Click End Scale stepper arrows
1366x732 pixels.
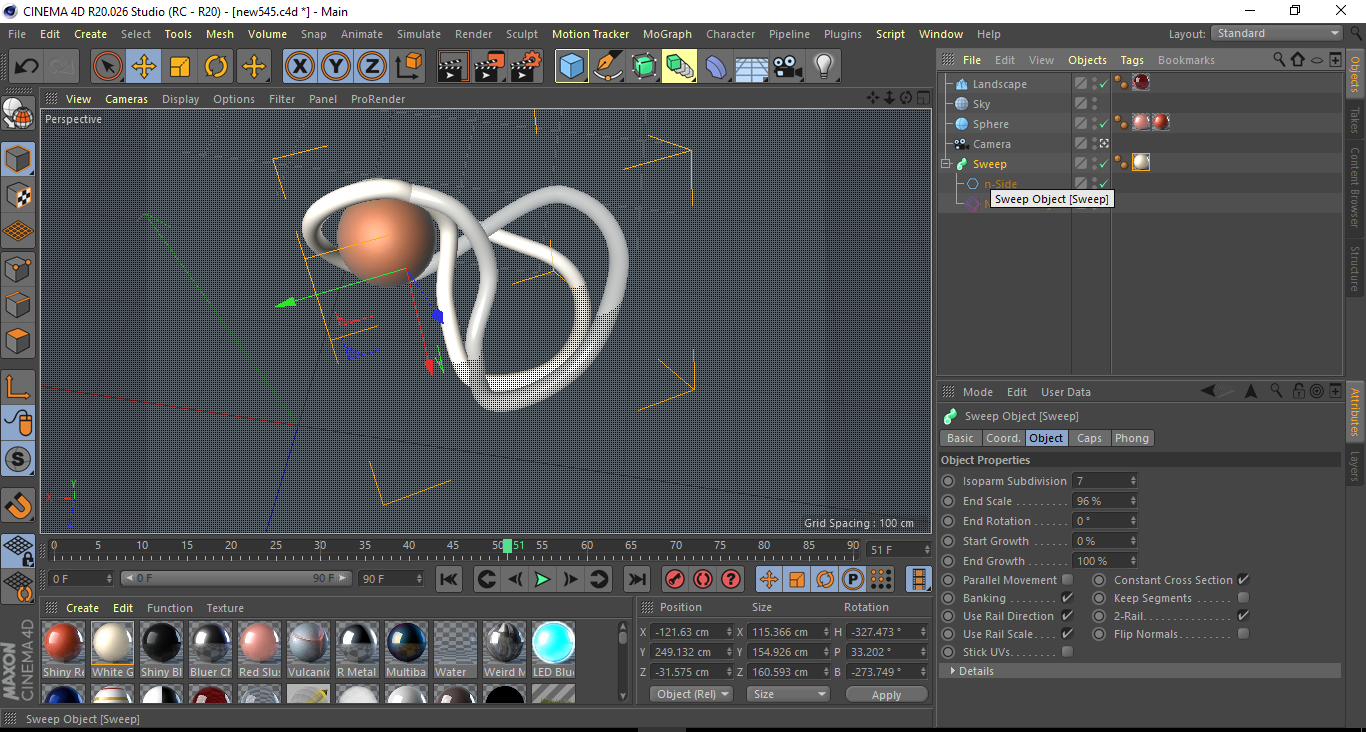point(1133,501)
